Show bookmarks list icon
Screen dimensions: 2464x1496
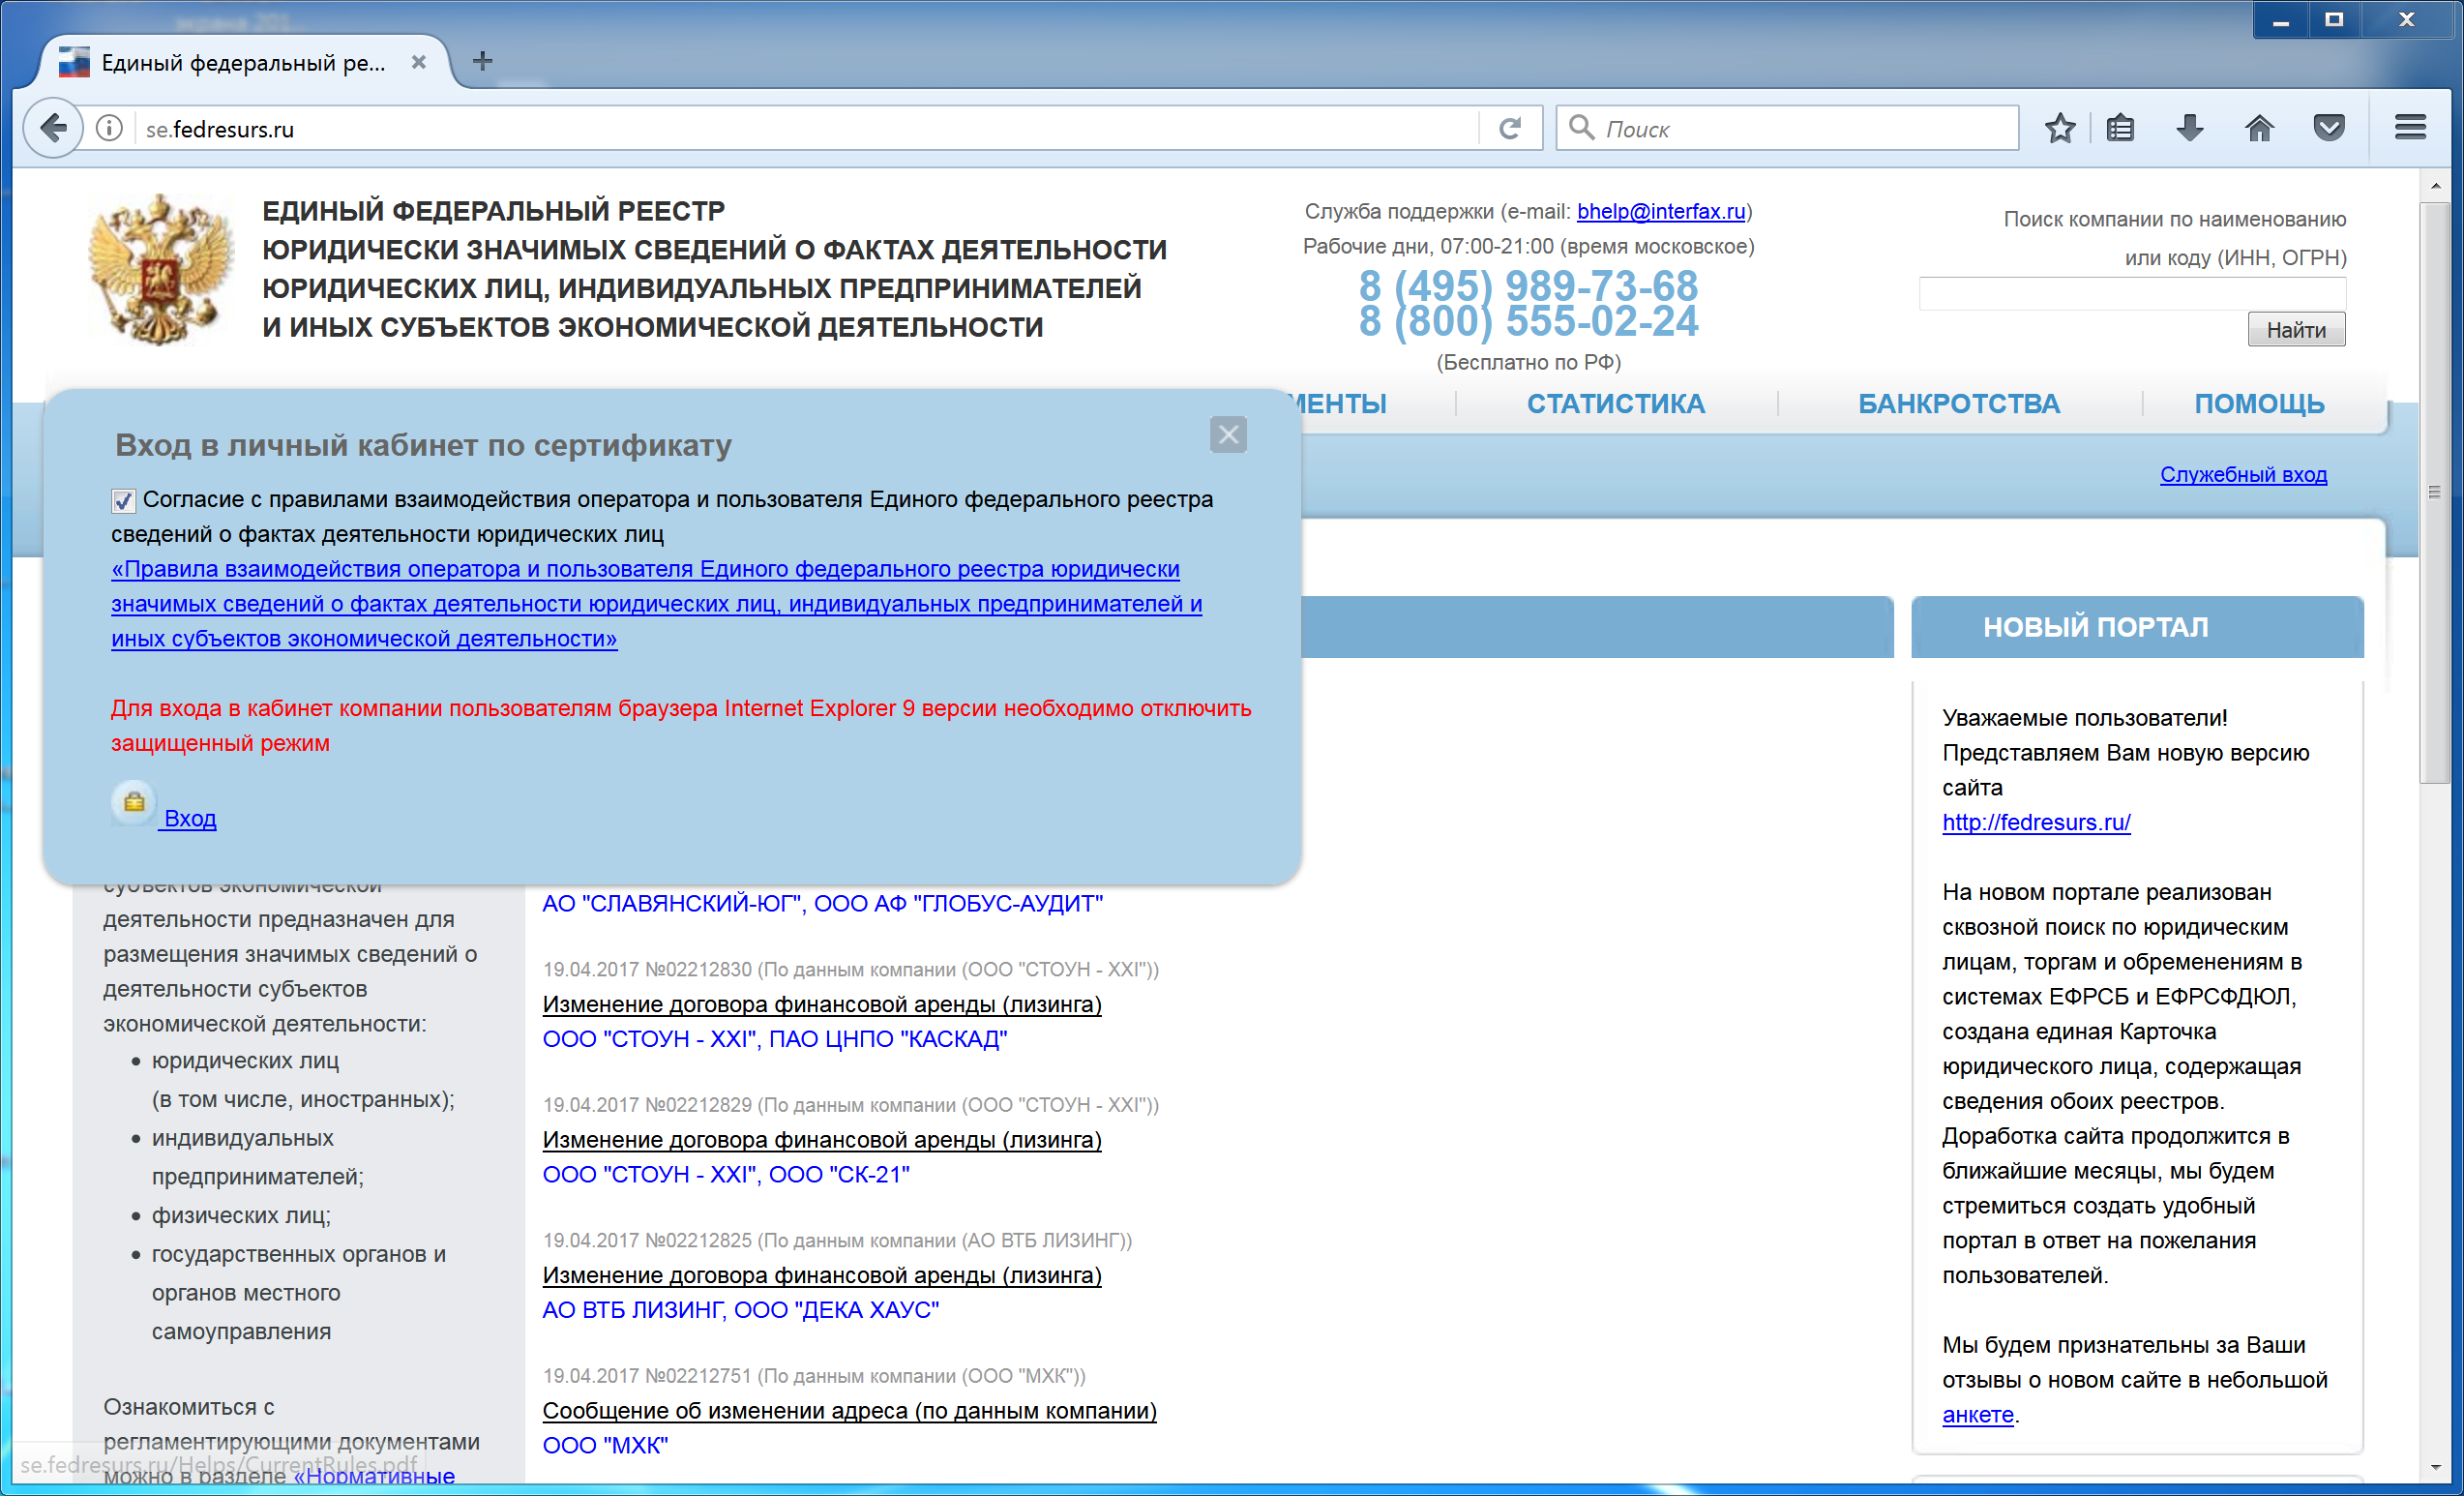[x=2120, y=128]
